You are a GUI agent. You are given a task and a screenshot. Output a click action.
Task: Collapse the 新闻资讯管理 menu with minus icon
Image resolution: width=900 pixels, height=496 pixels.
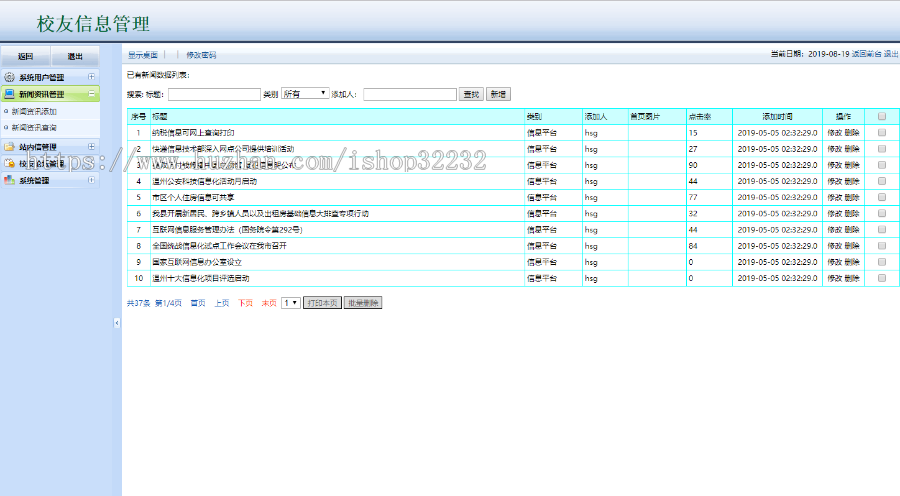92,94
